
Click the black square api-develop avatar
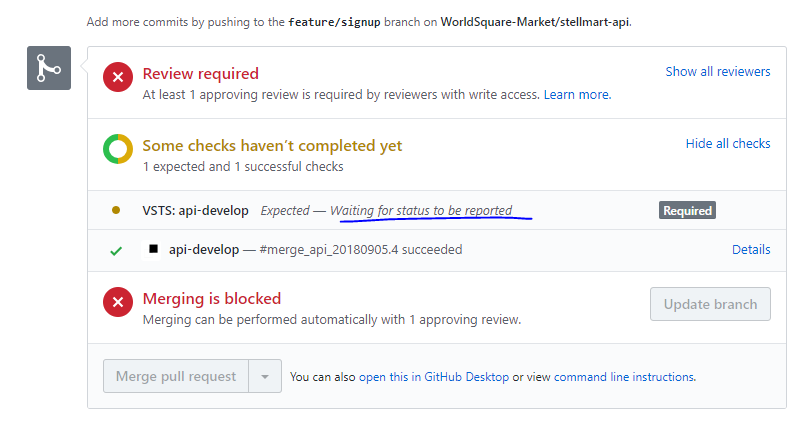coord(153,249)
